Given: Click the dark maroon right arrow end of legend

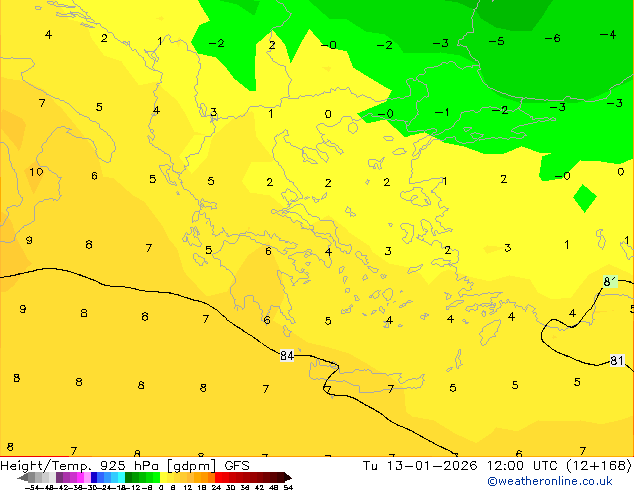Looking at the screenshot, I should point(288,477).
